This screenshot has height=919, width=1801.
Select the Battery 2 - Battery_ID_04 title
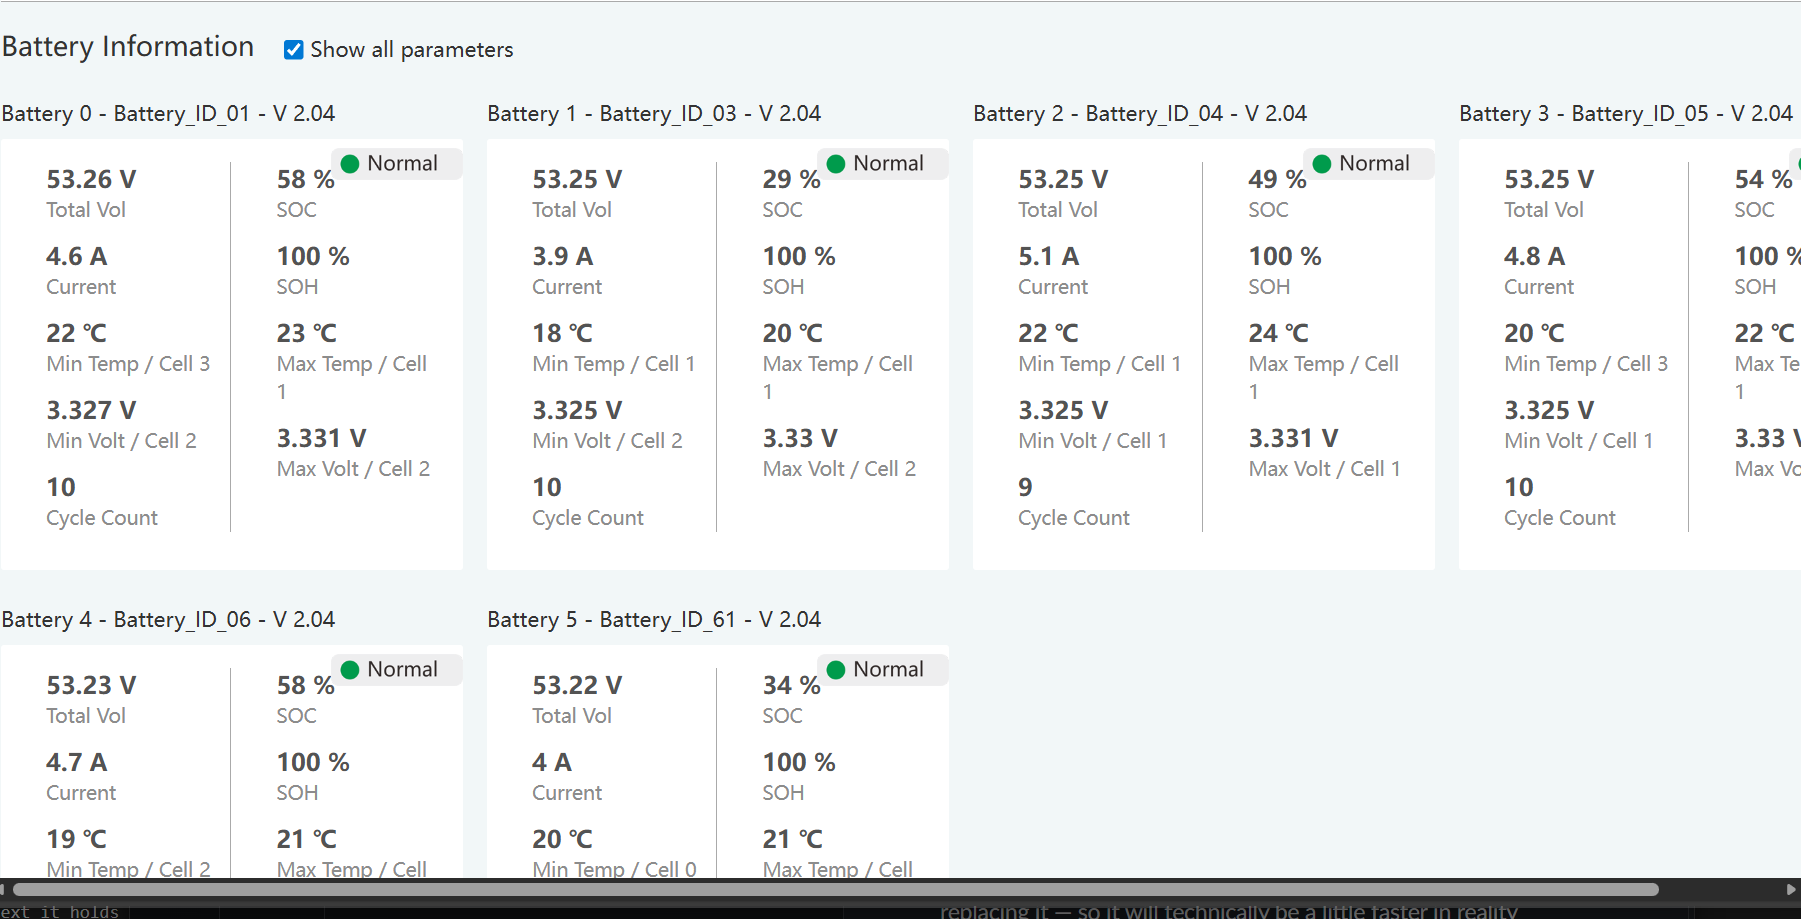coord(1140,114)
